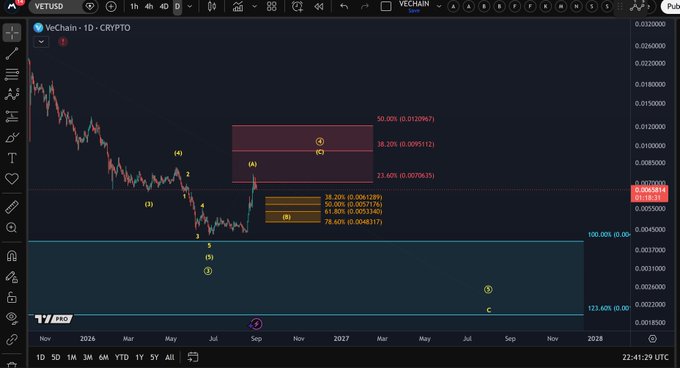680x368 pixels.
Task: Click the VeChain · 1D · CRYPTO title
Action: [88, 28]
